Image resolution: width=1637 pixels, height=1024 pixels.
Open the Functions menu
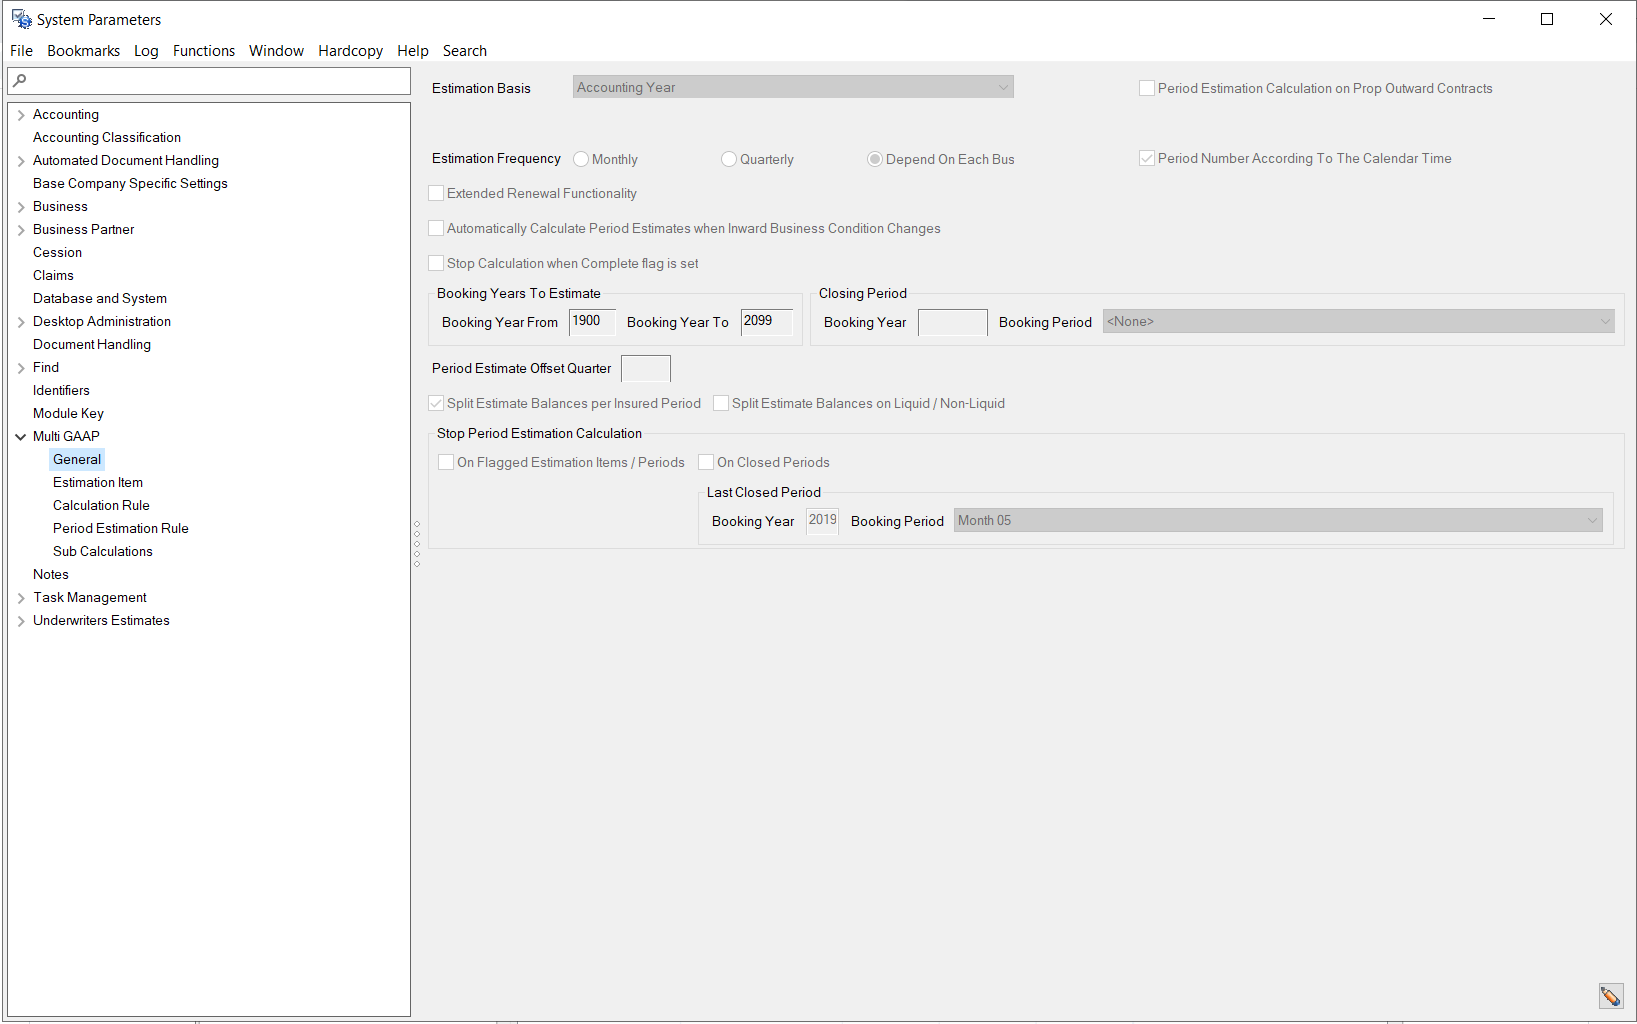[x=203, y=51]
